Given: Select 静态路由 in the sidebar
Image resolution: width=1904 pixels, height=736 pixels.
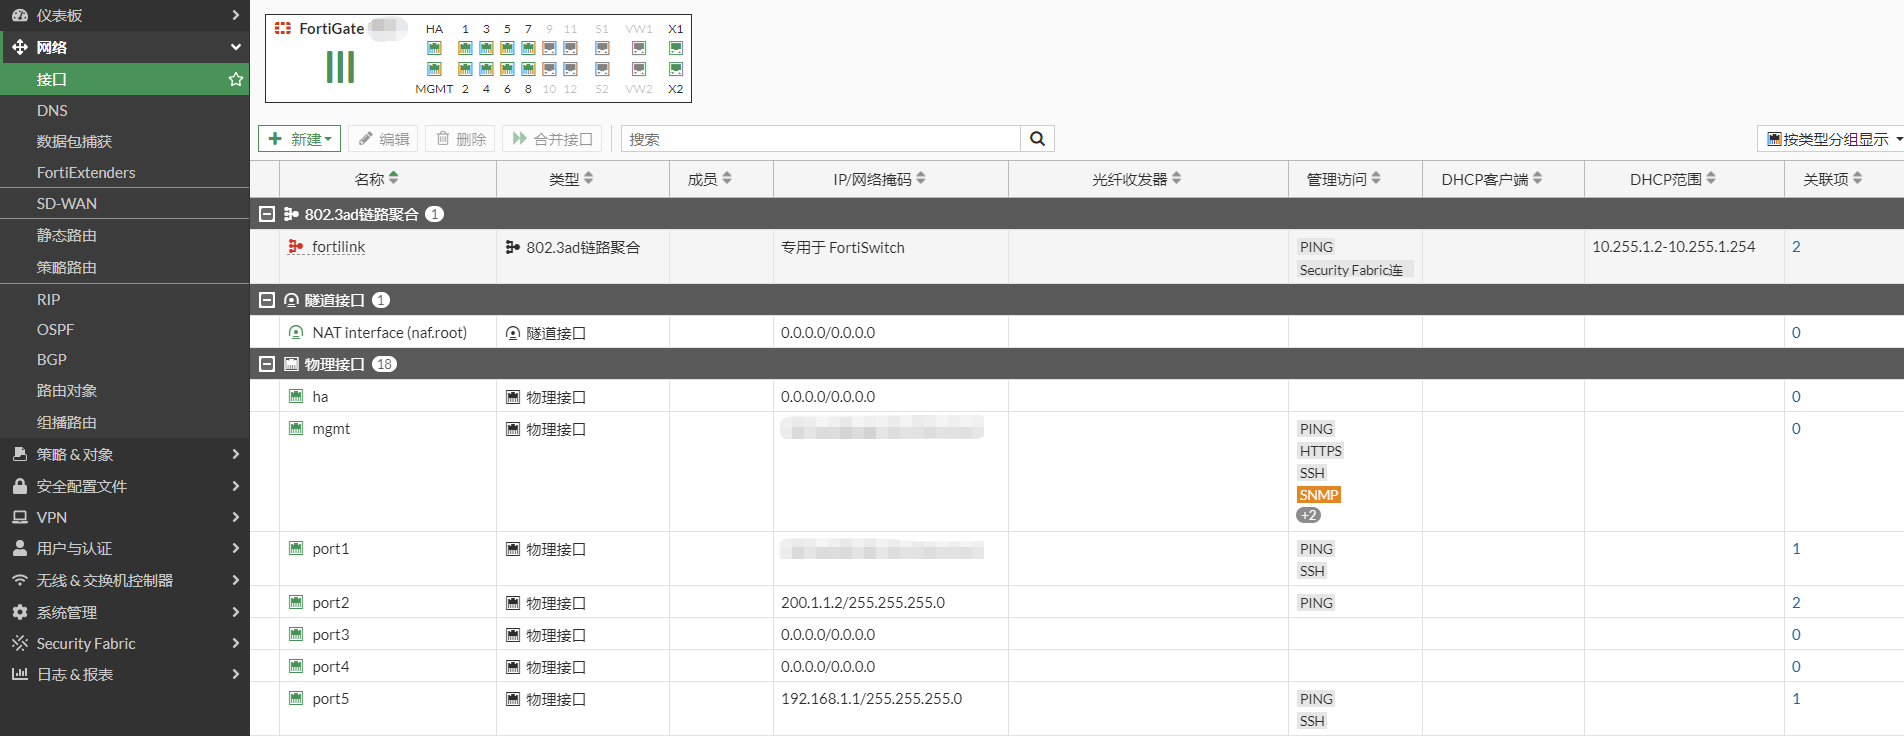Looking at the screenshot, I should [x=67, y=236].
